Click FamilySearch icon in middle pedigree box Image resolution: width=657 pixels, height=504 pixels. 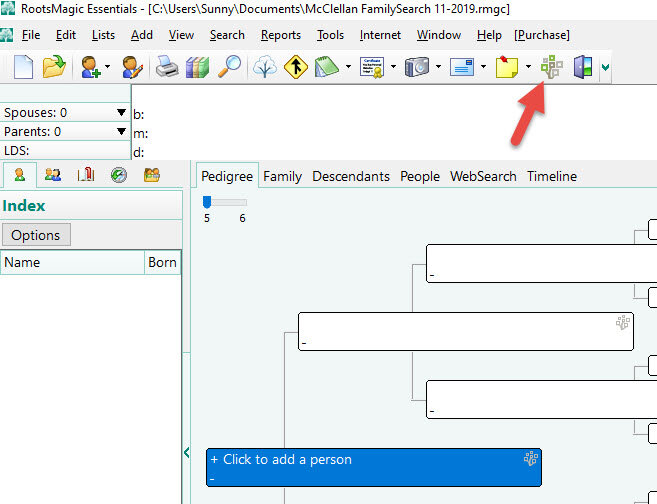click(623, 323)
